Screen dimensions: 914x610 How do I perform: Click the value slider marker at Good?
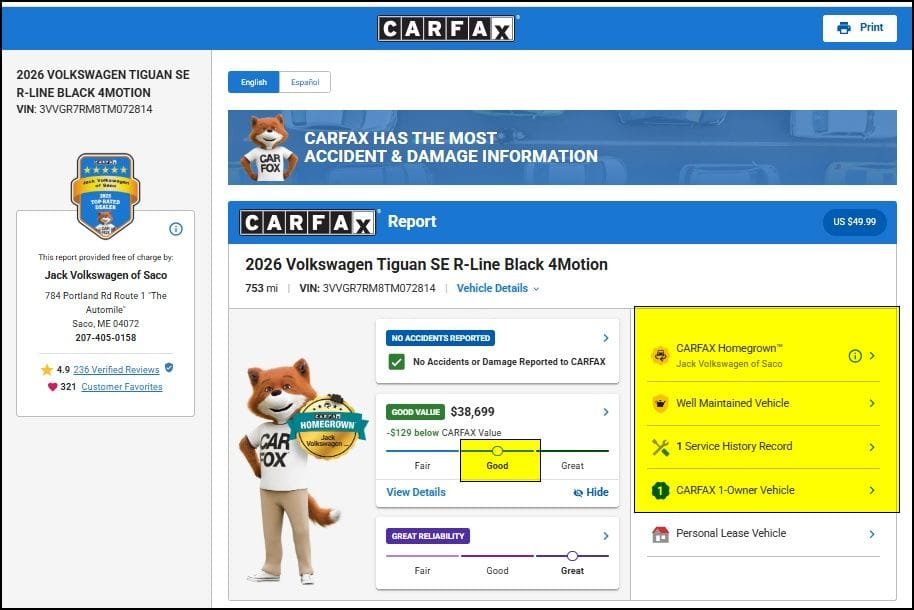pyautogui.click(x=497, y=451)
